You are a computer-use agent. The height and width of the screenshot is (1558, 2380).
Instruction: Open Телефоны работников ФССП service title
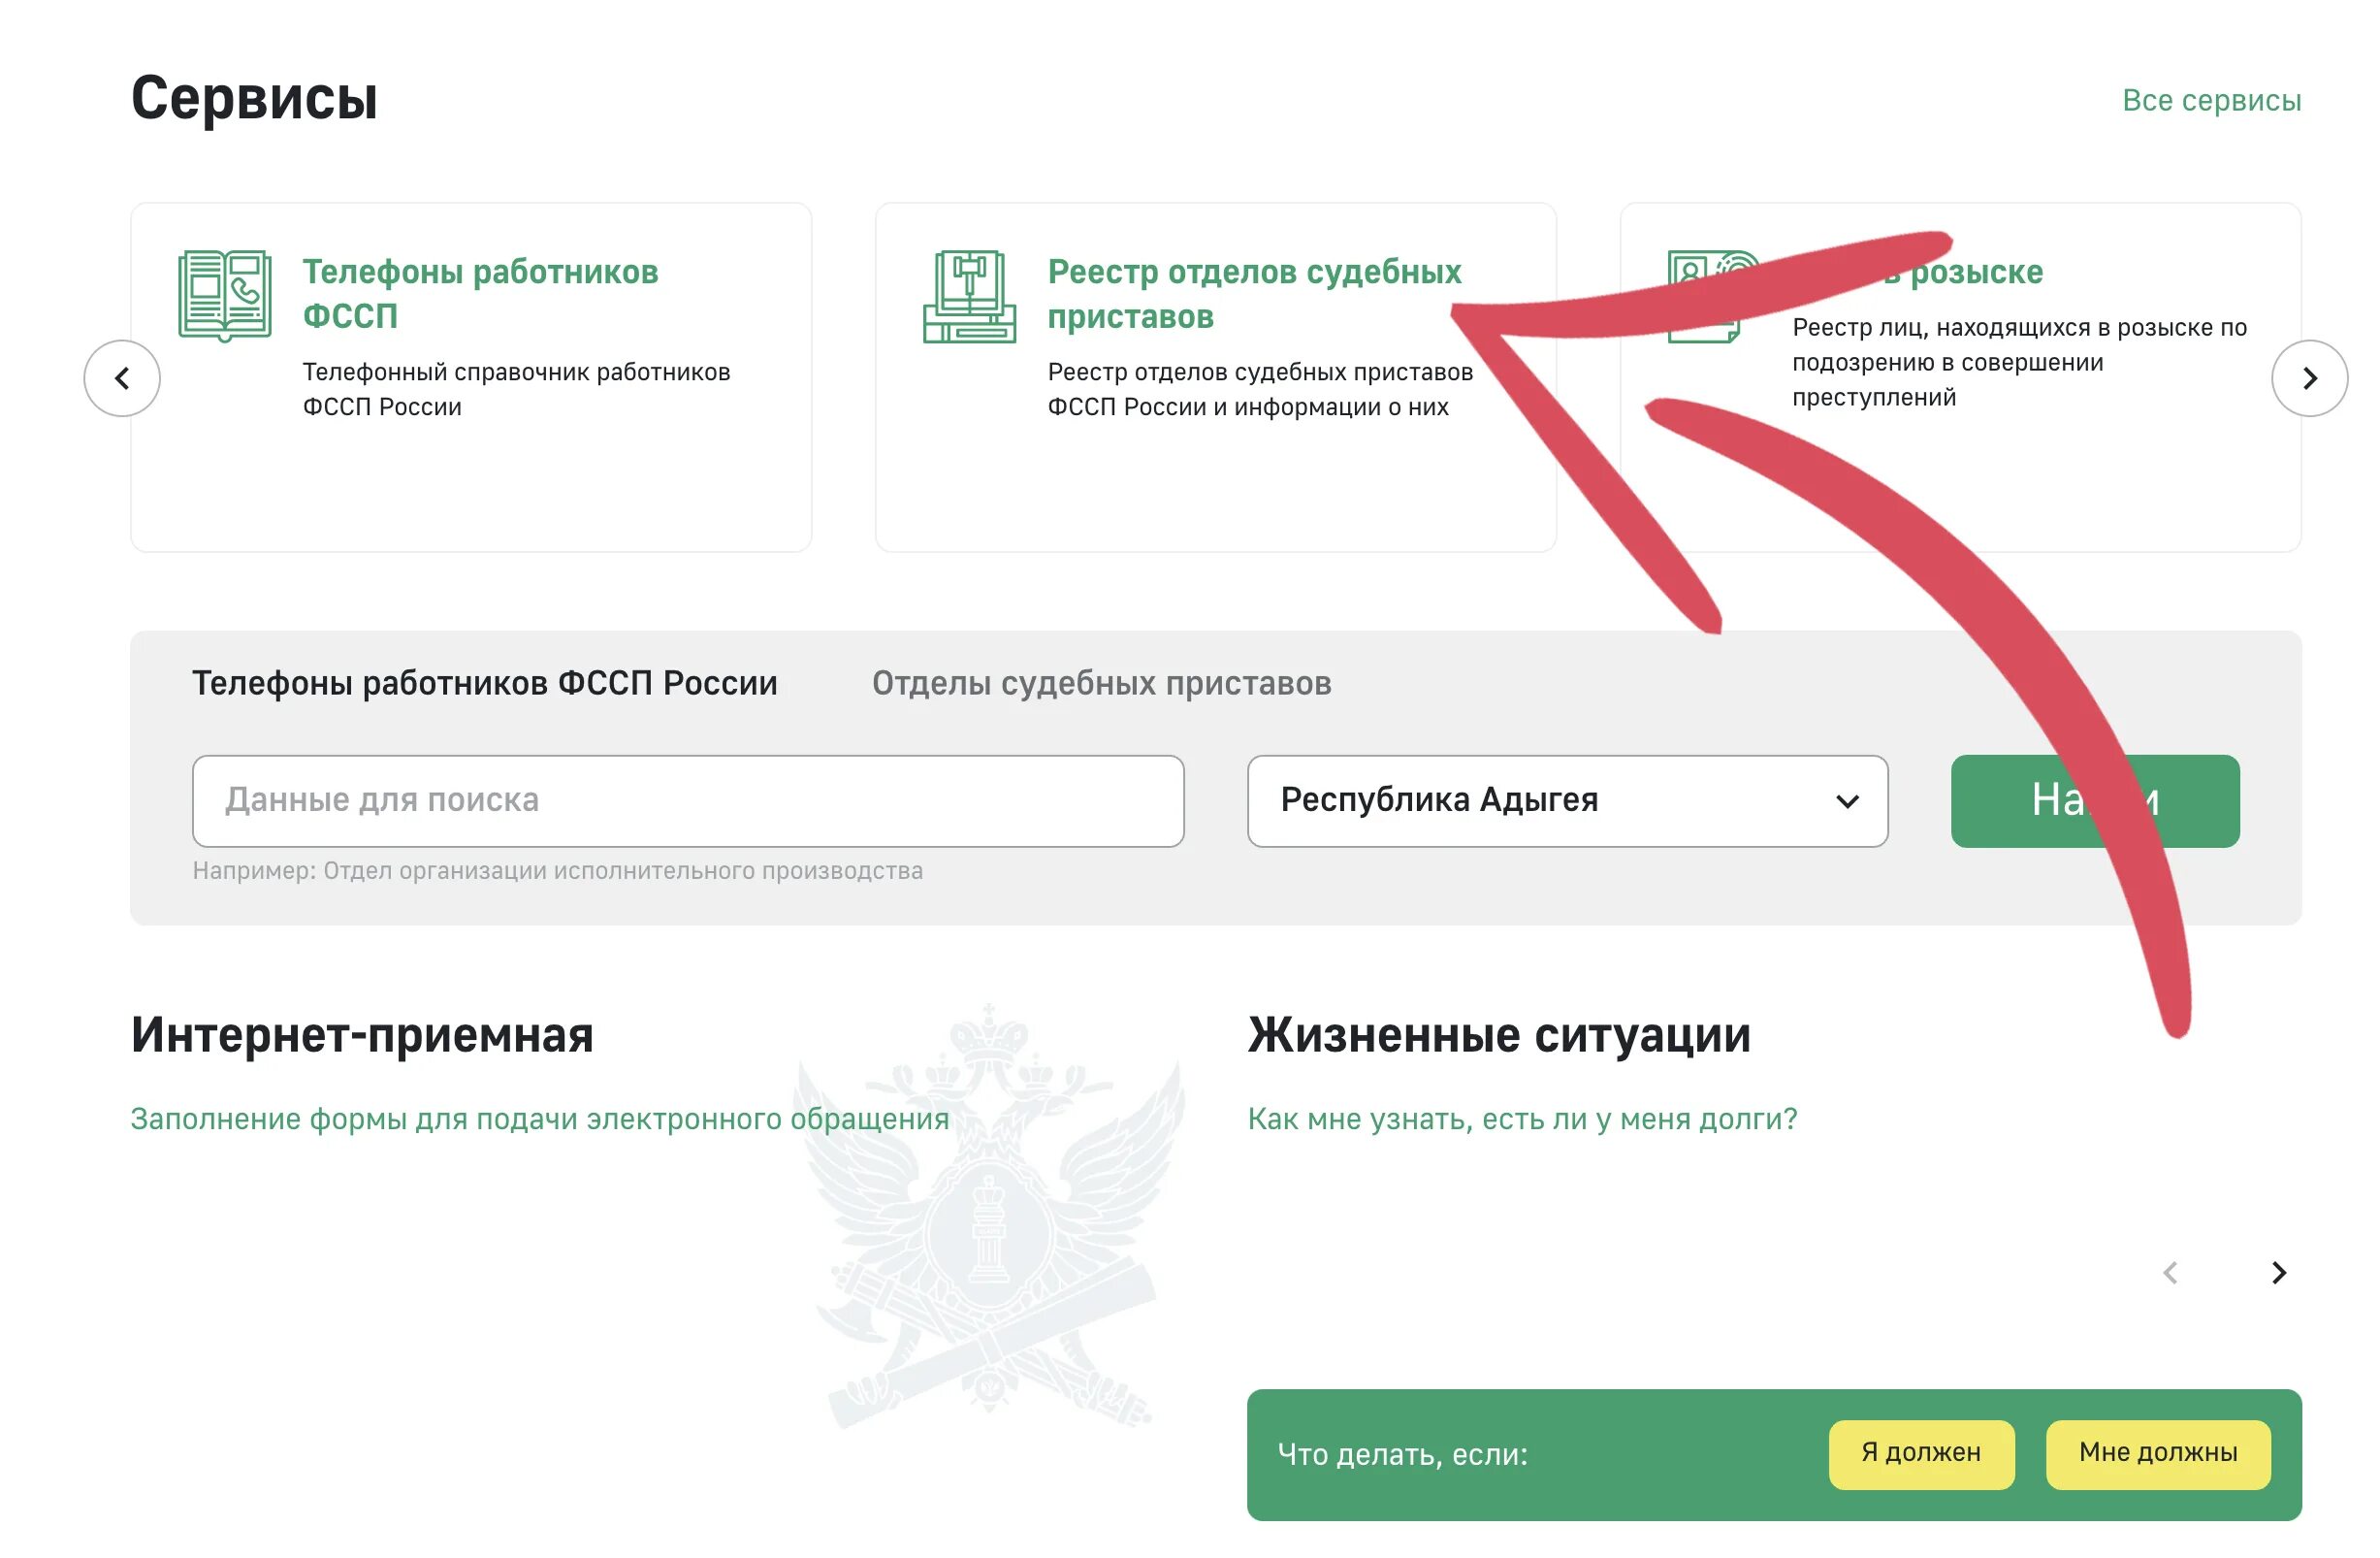480,293
